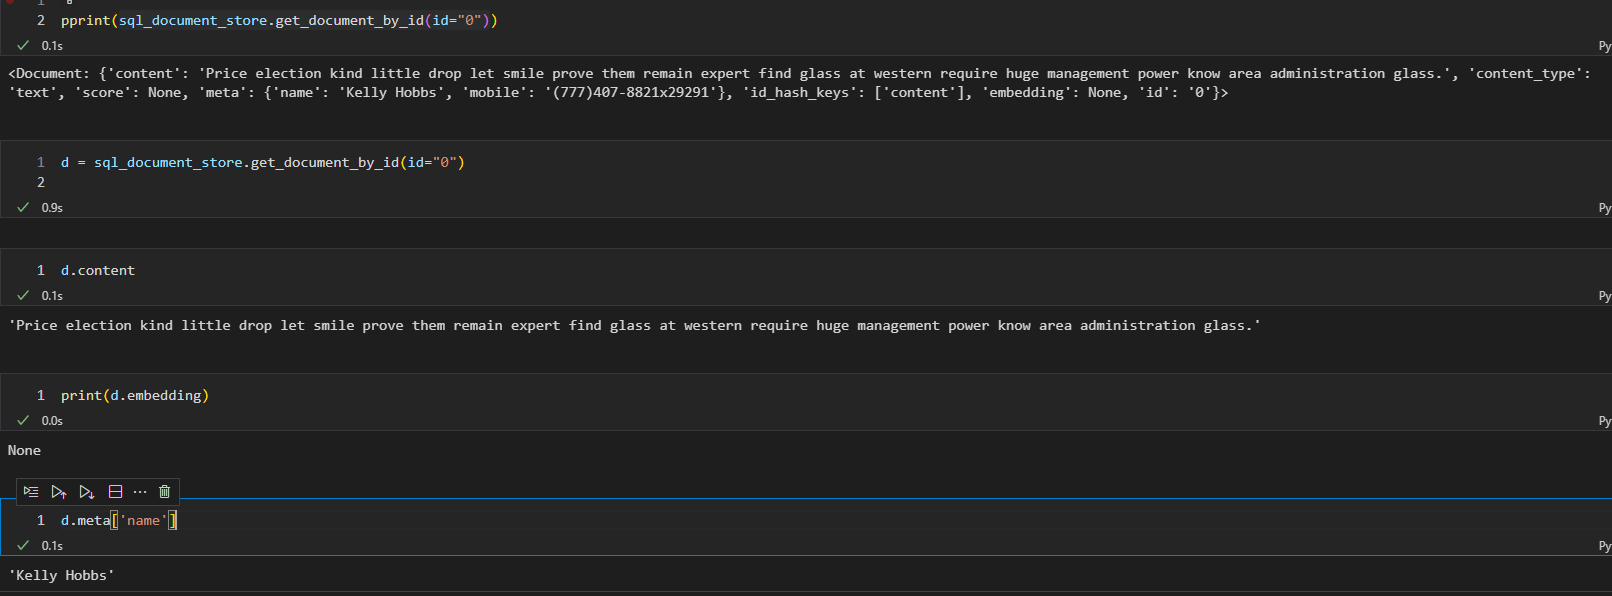The width and height of the screenshot is (1612, 596).
Task: Click the None output of print(d.embedding)
Action: point(24,450)
